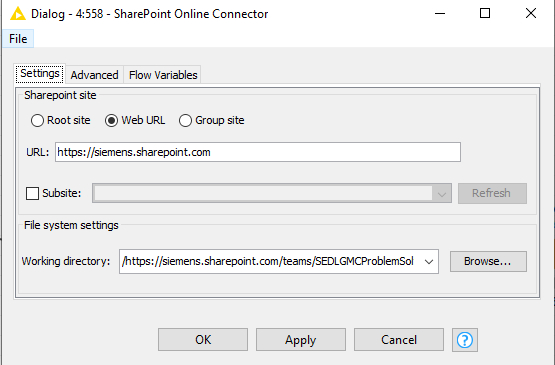The width and height of the screenshot is (555, 365).
Task: Open the Subsite combo box
Action: [x=272, y=193]
